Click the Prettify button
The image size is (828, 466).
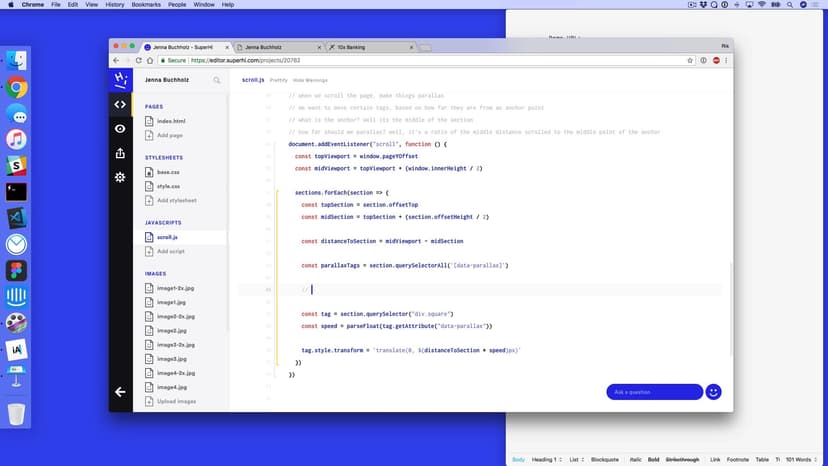coord(279,80)
